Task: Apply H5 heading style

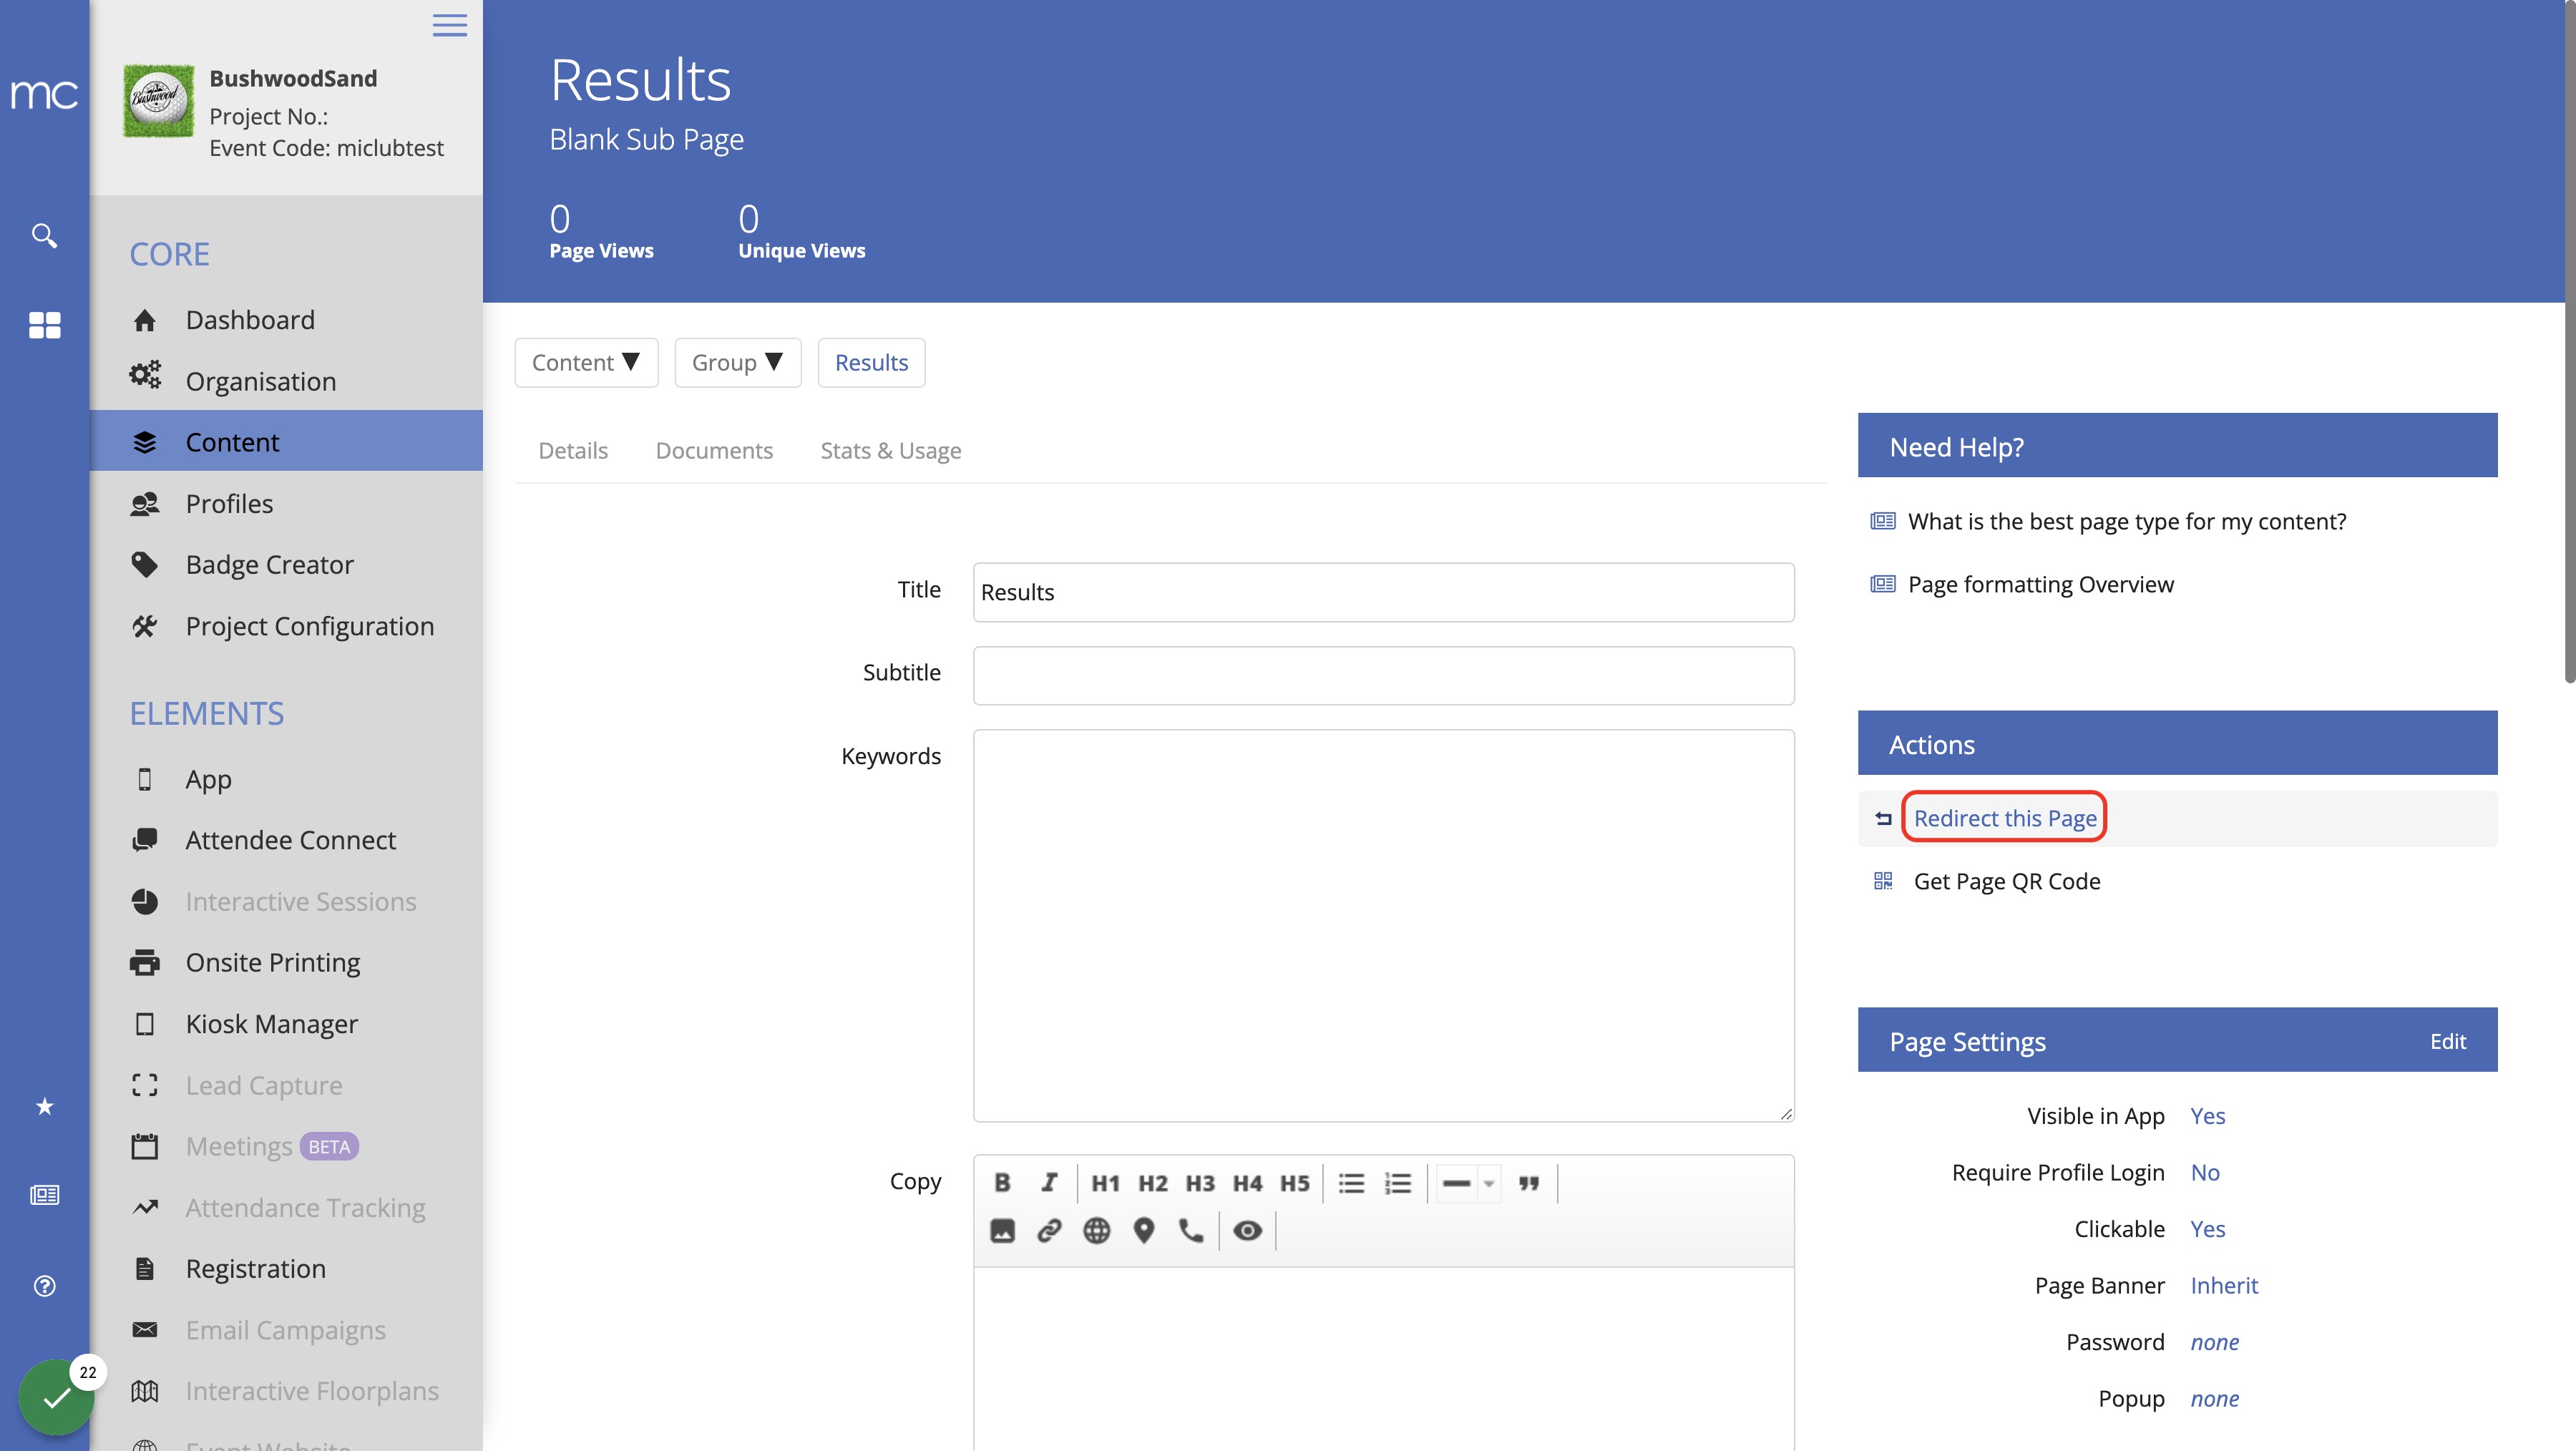Action: pyautogui.click(x=1295, y=1183)
